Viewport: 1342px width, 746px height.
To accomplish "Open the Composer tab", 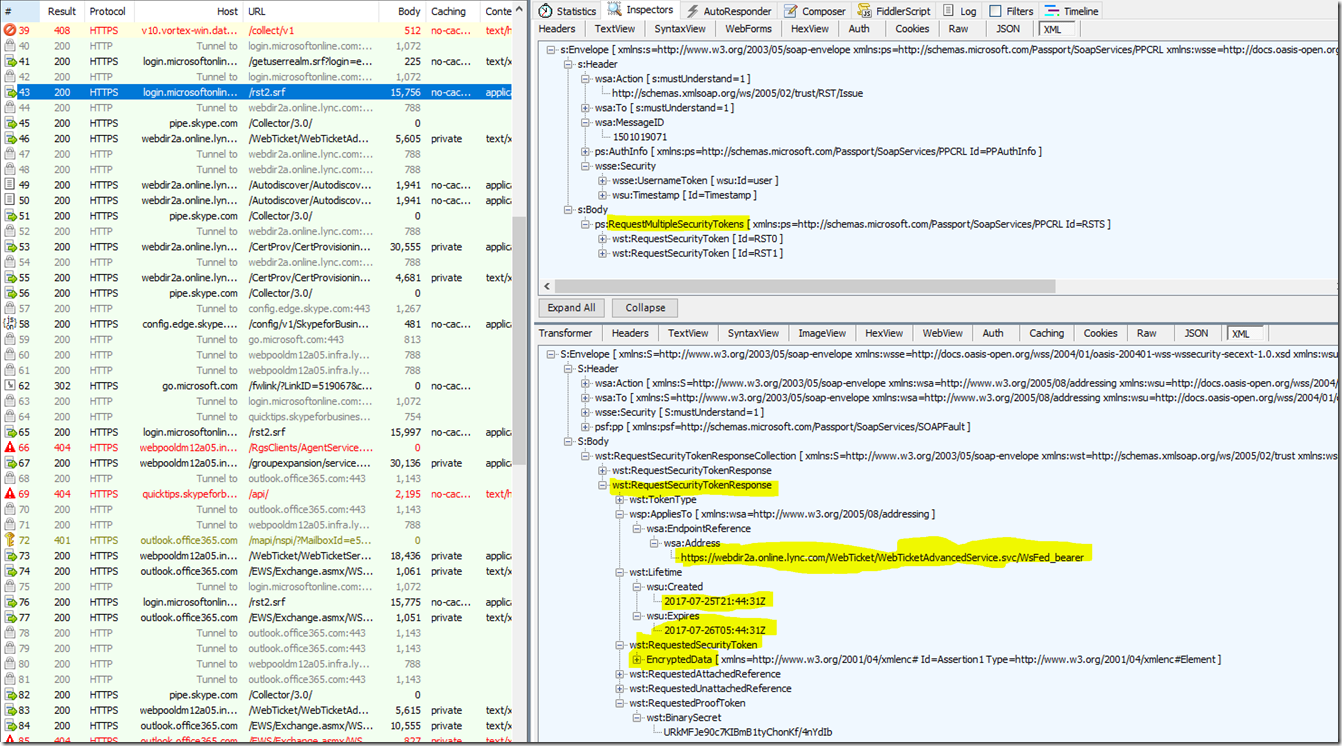I will click(x=815, y=11).
